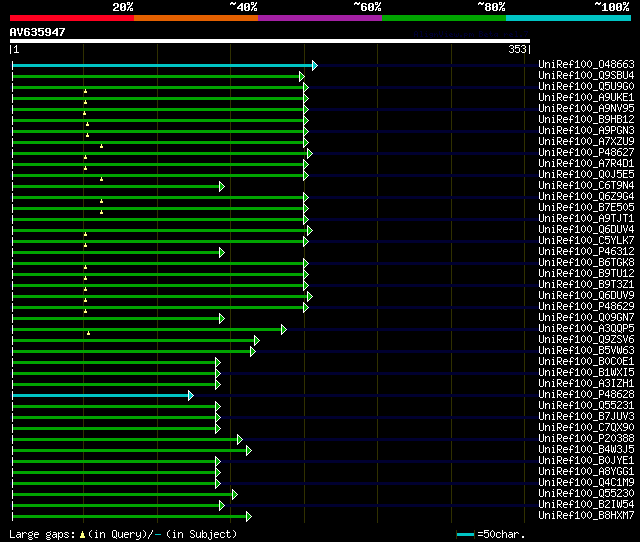This screenshot has width=640, height=542.
Task: Click the arrowhead ending the UniRef100_C6T9N4 alignment
Action: click(x=222, y=187)
